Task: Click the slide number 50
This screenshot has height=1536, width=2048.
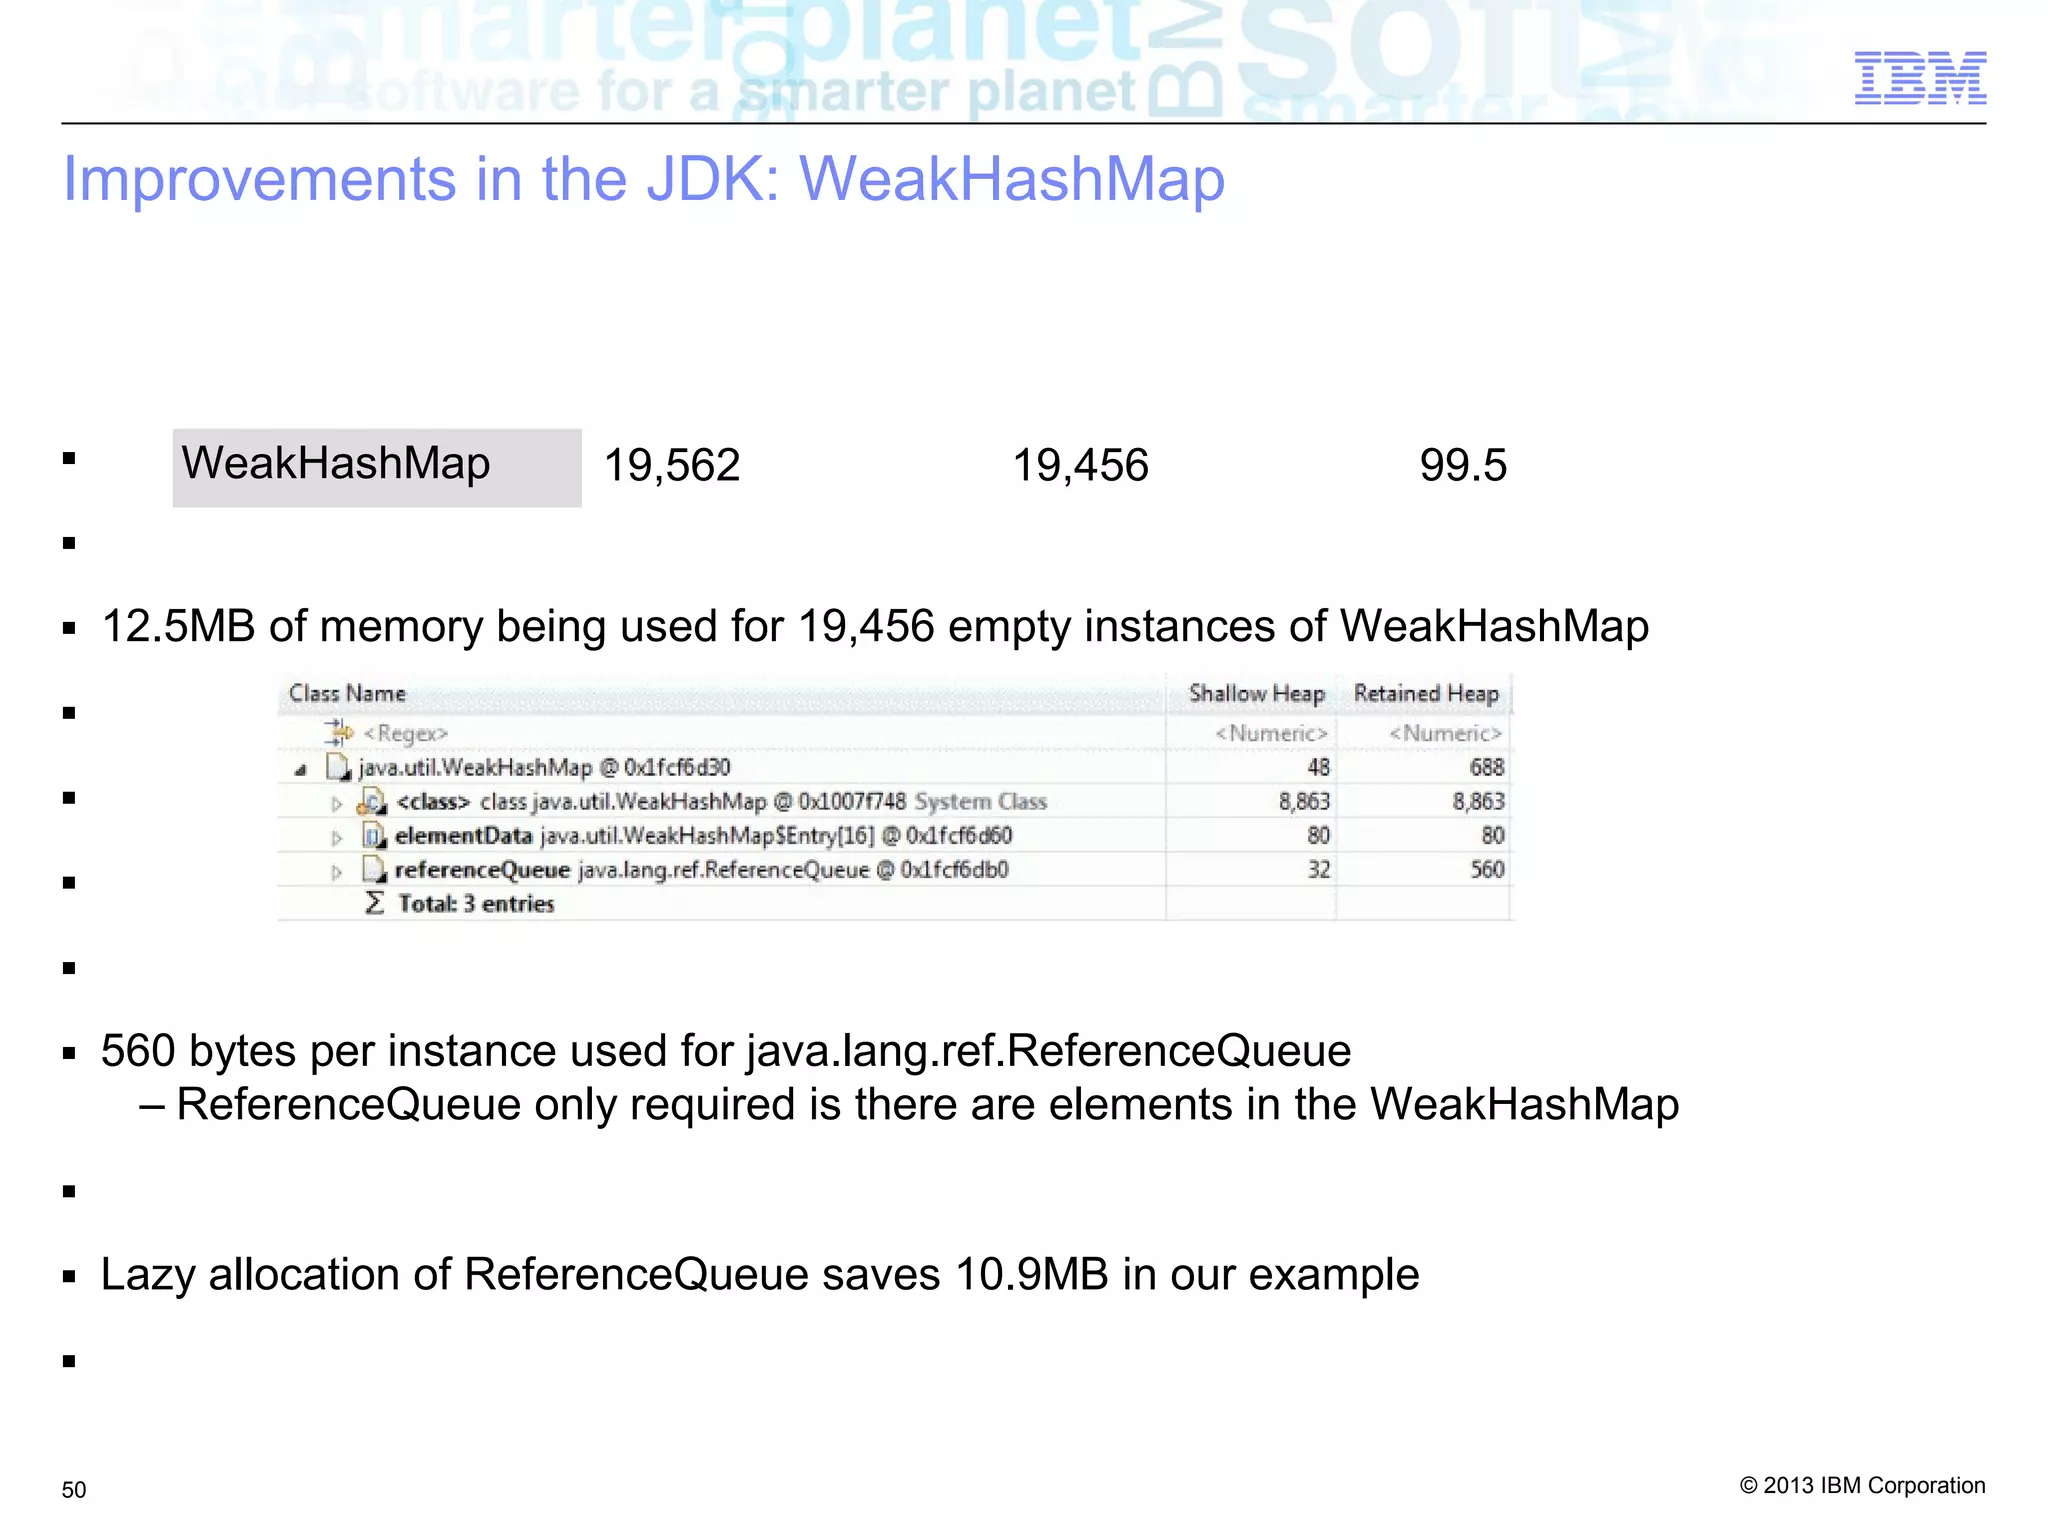Action: (74, 1490)
